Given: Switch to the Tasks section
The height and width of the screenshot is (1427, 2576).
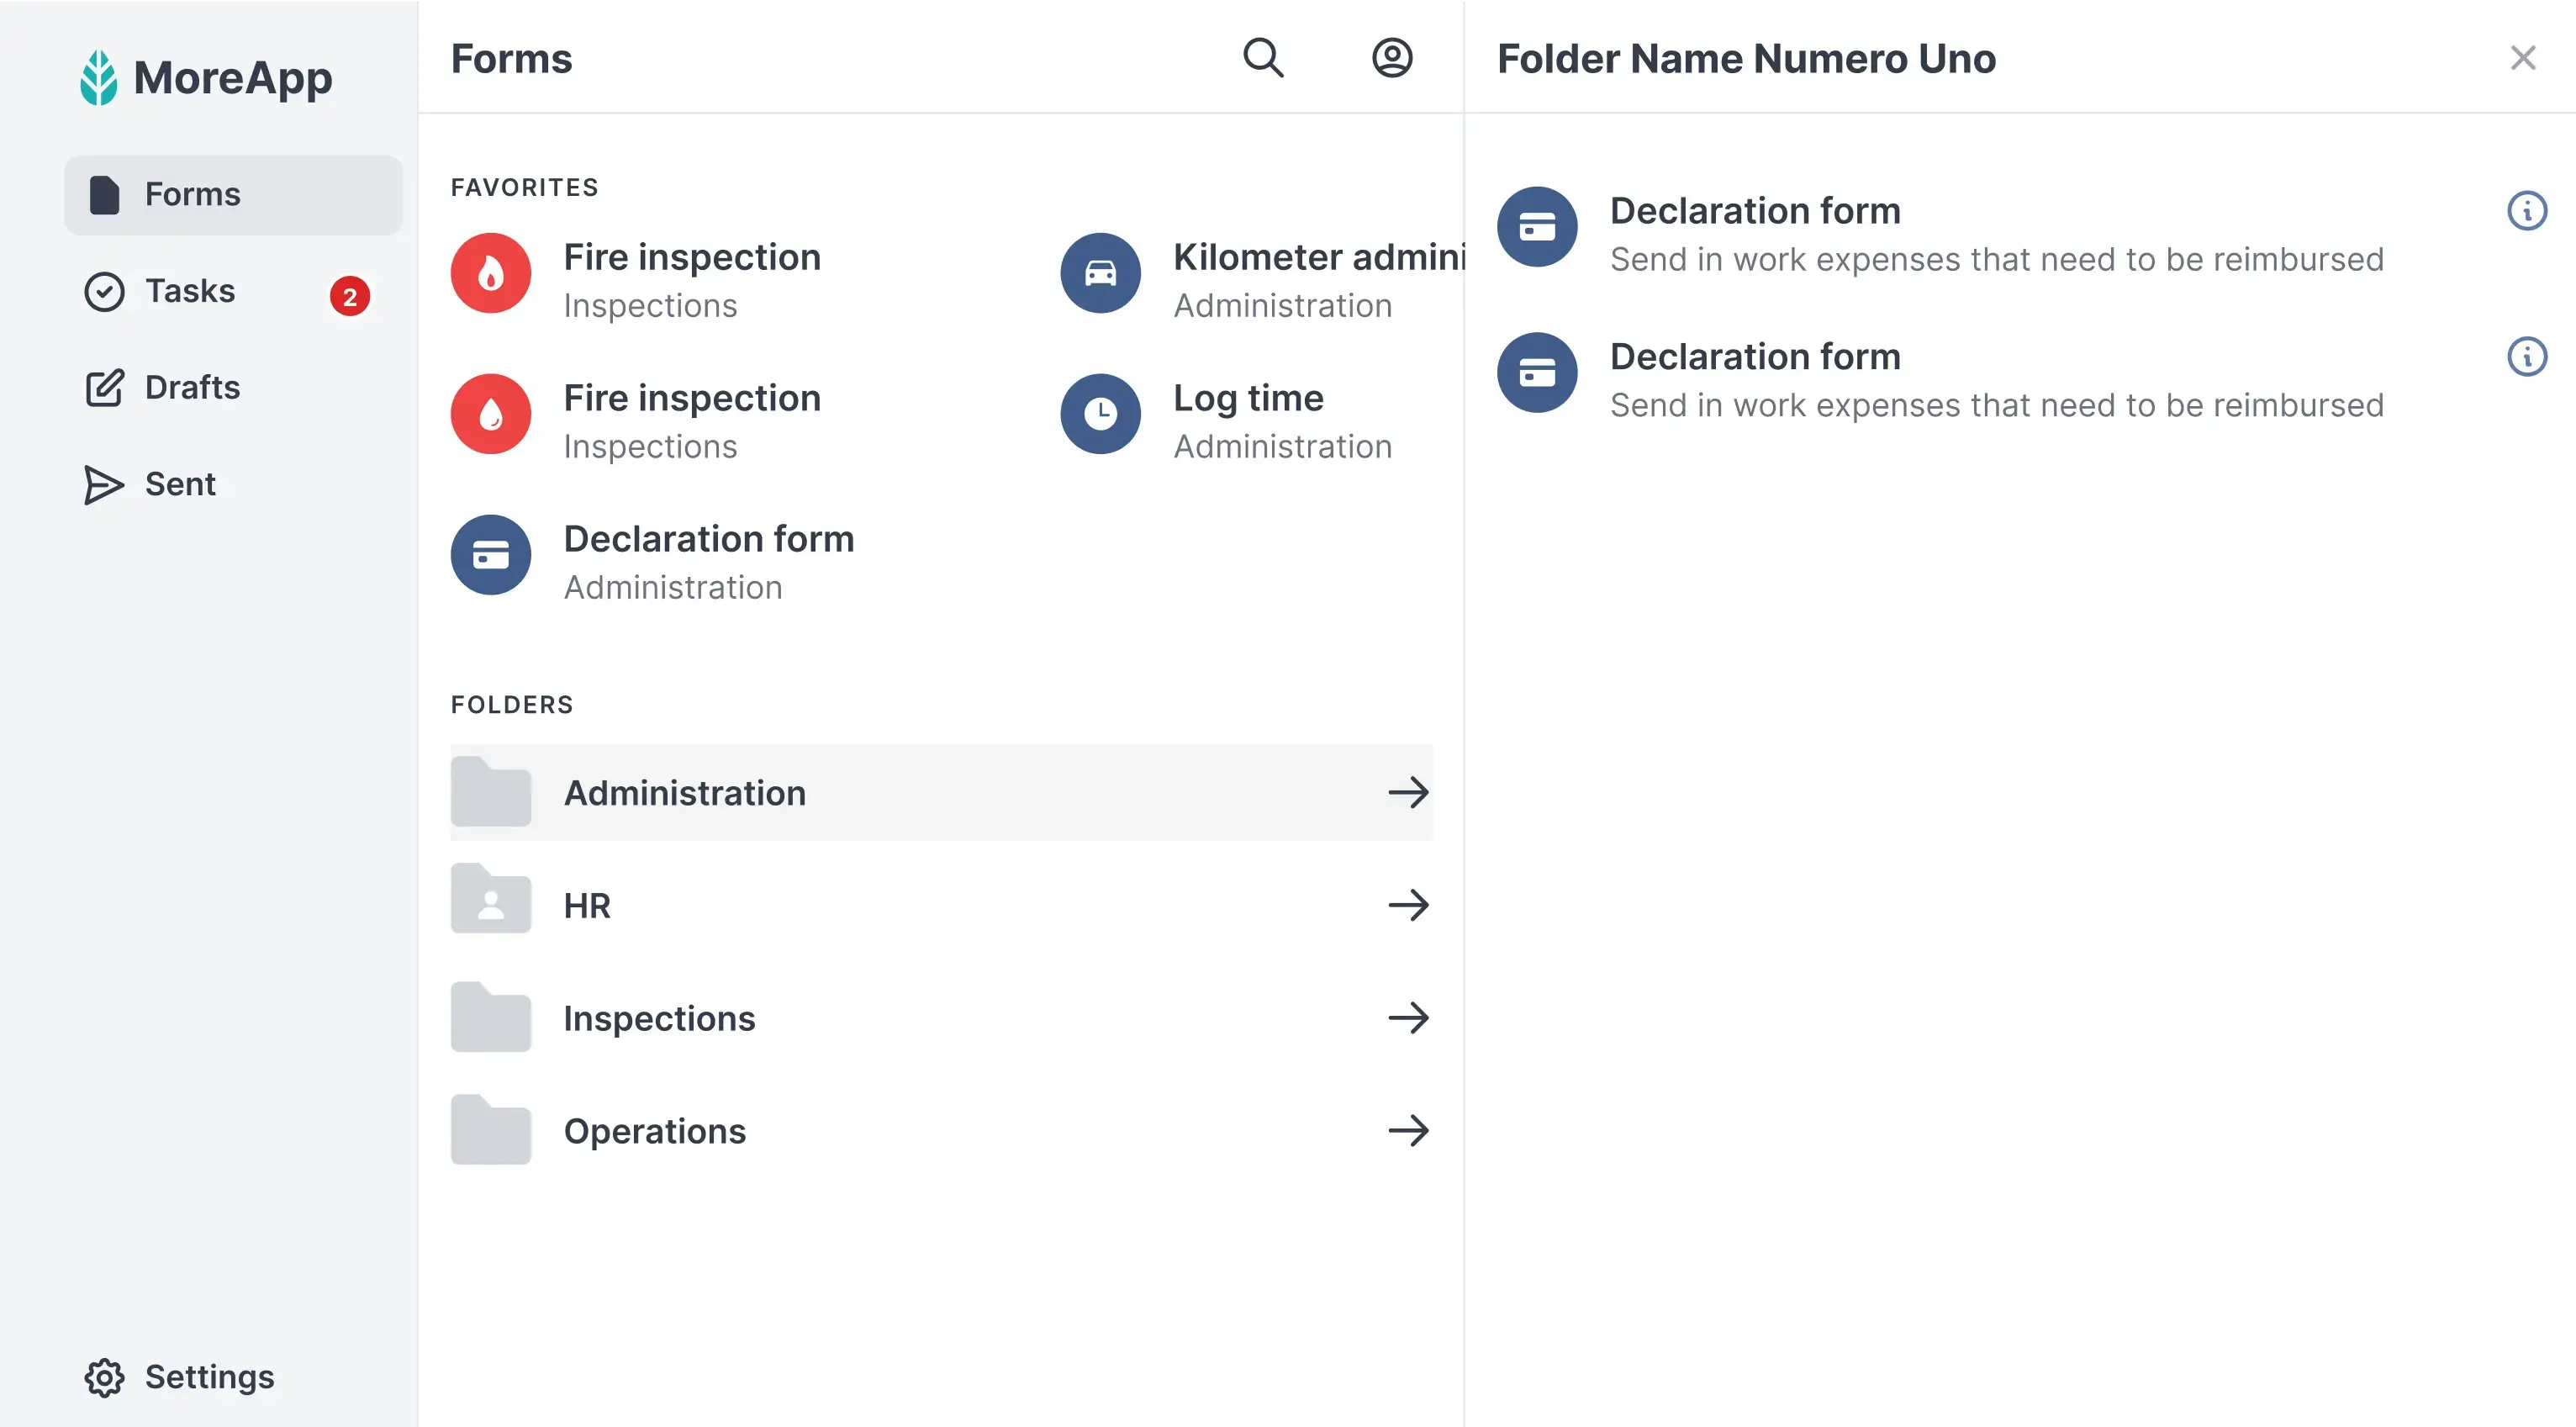Looking at the screenshot, I should [x=188, y=291].
